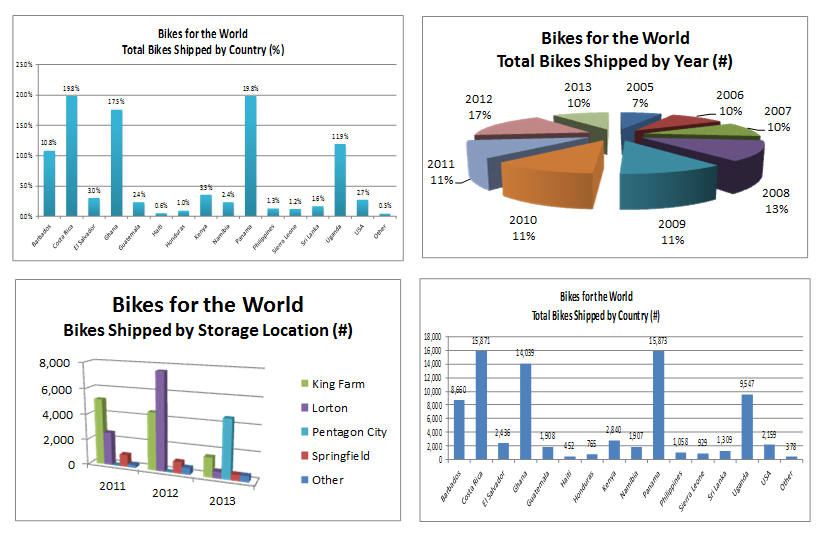Image resolution: width=828 pixels, height=537 pixels.
Task: Select the King Farm legend label
Action: [338, 384]
